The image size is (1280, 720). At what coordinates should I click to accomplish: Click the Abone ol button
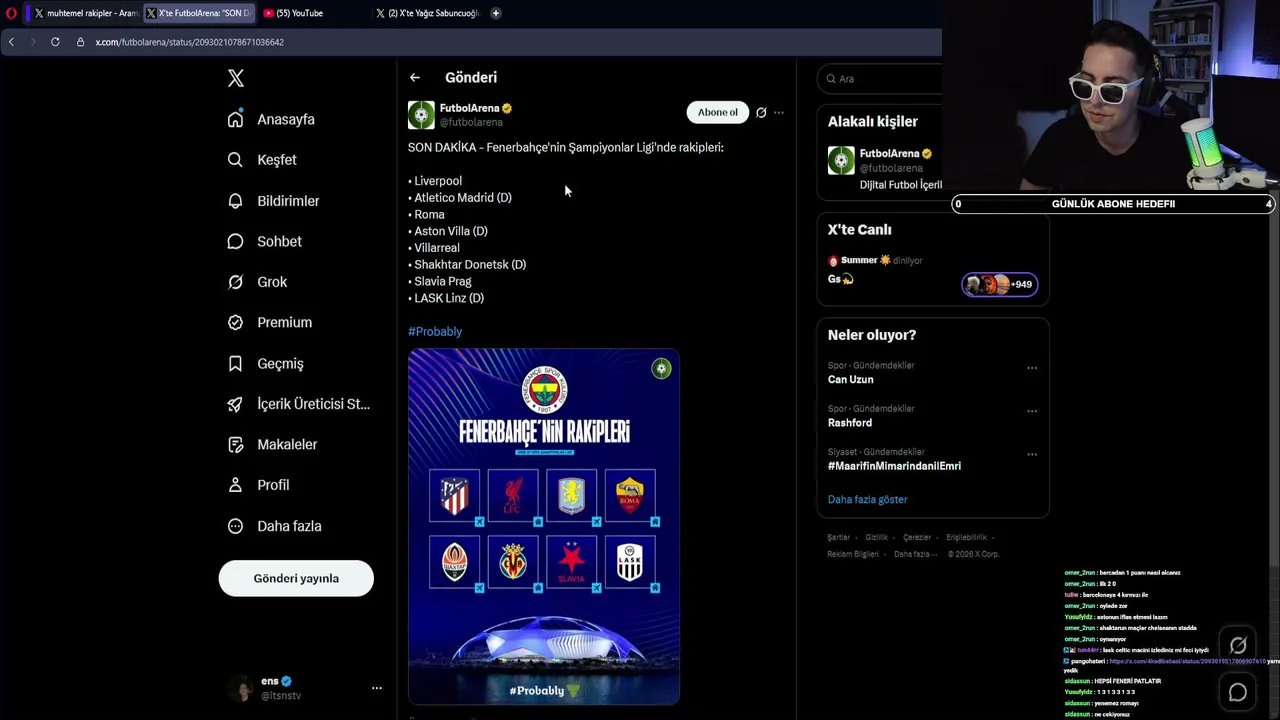pos(717,112)
